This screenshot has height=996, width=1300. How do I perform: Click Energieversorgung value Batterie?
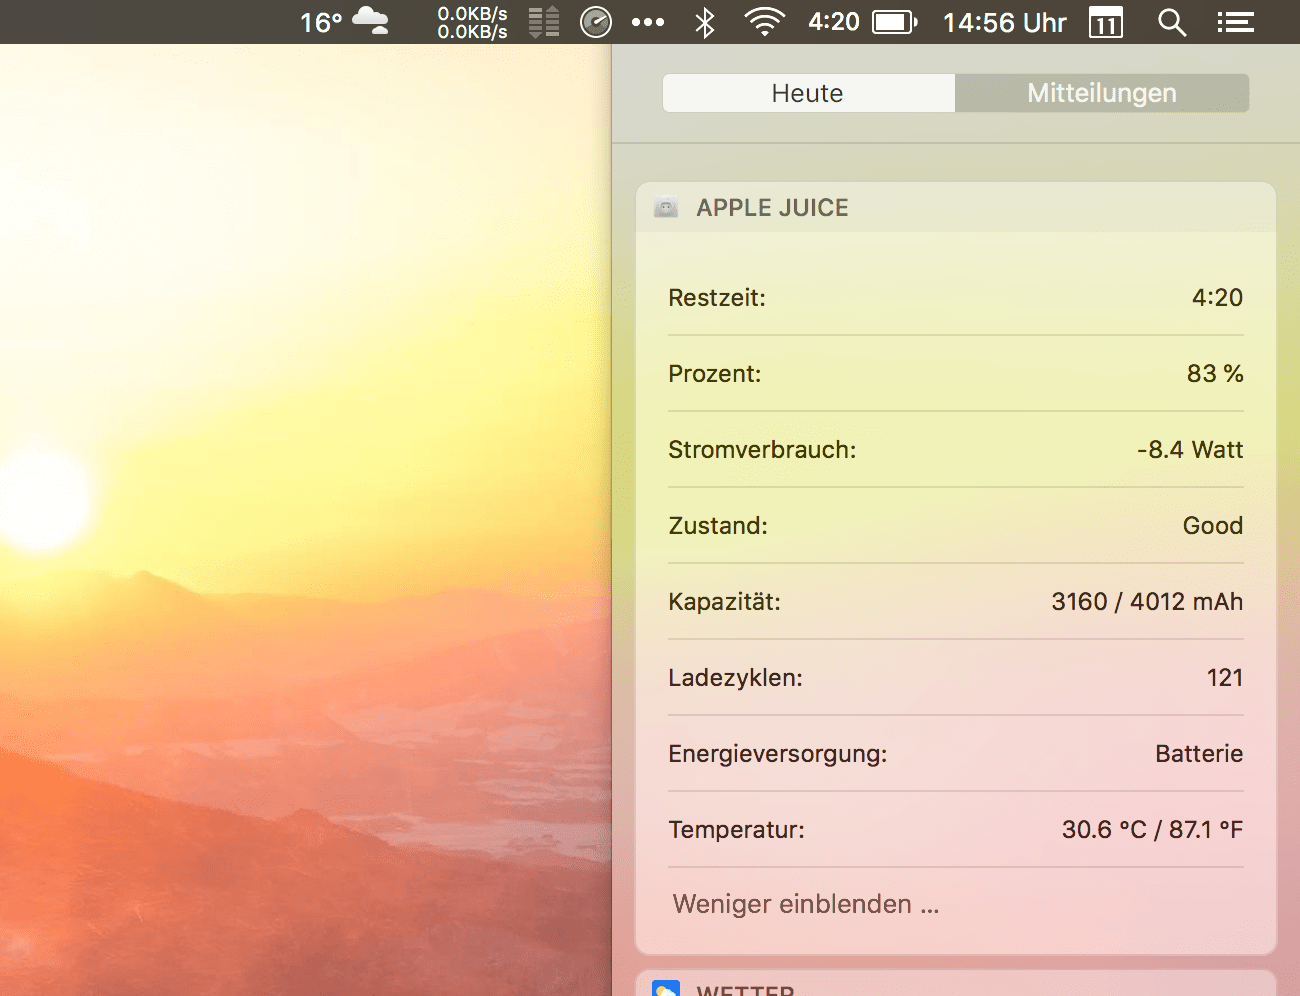tap(1199, 753)
